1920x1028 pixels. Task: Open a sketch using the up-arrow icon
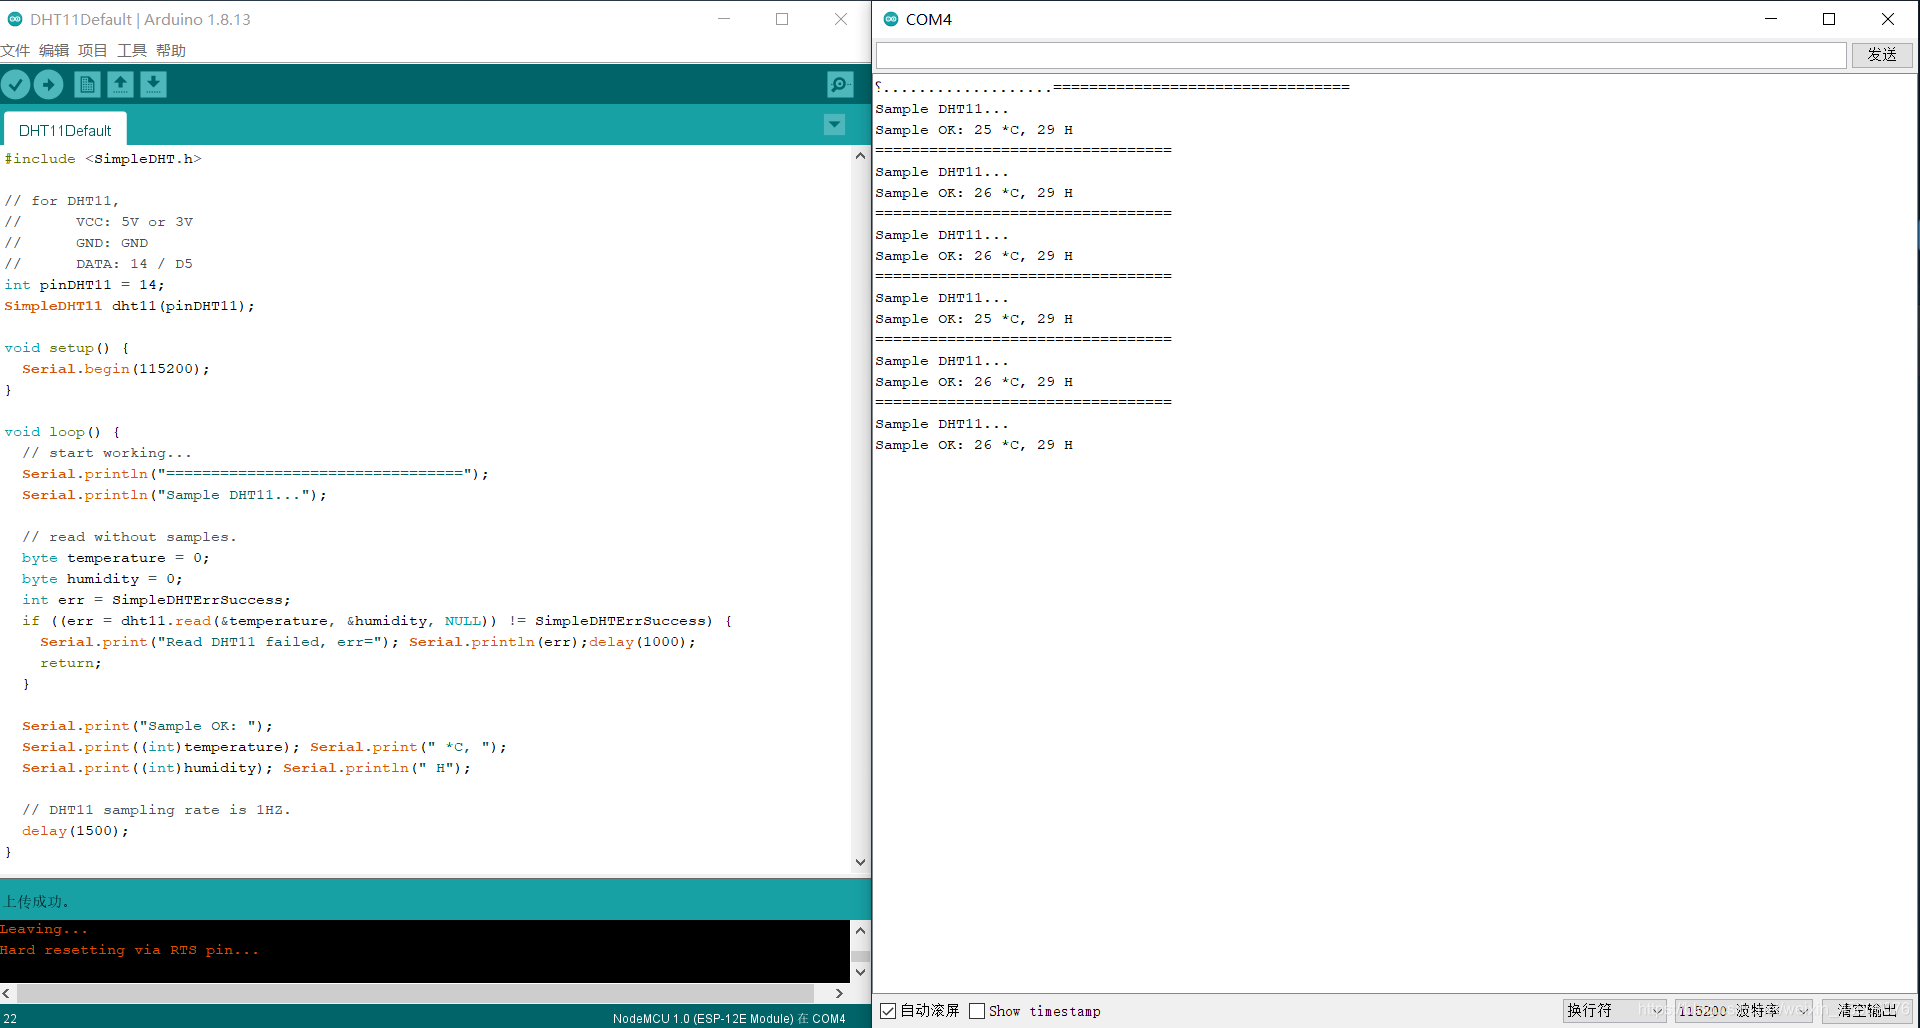[x=121, y=85]
